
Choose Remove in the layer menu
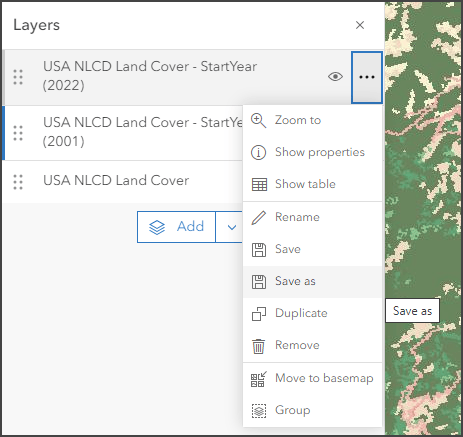[x=313, y=345]
